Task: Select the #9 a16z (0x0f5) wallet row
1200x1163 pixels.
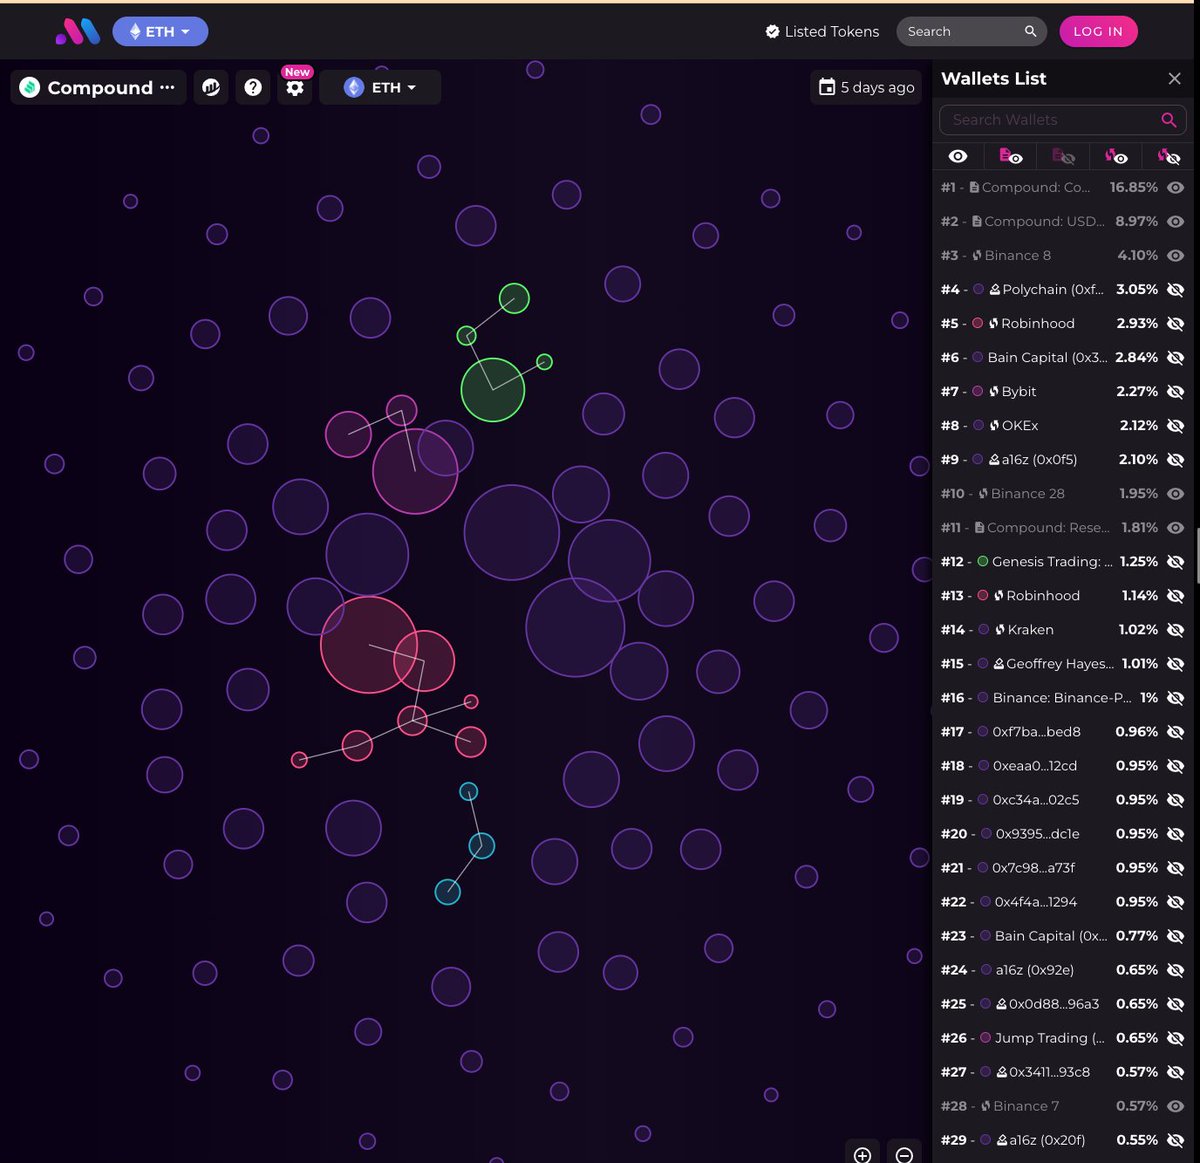Action: (1062, 459)
